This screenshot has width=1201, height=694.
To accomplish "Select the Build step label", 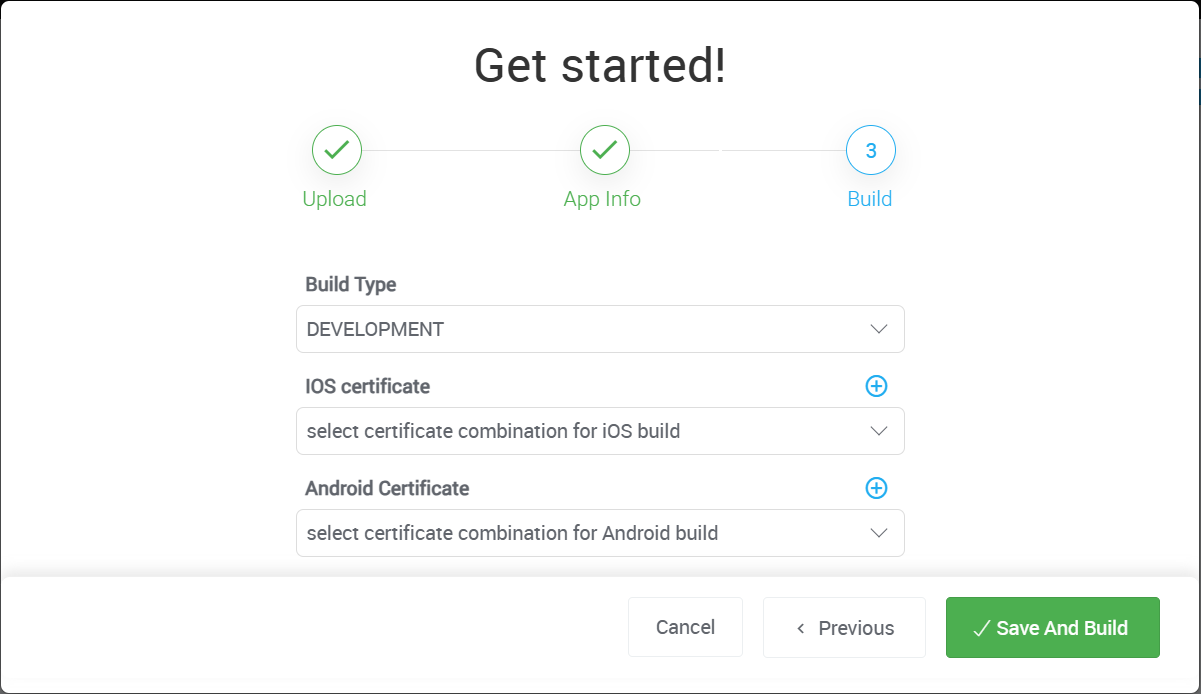I will coord(870,198).
